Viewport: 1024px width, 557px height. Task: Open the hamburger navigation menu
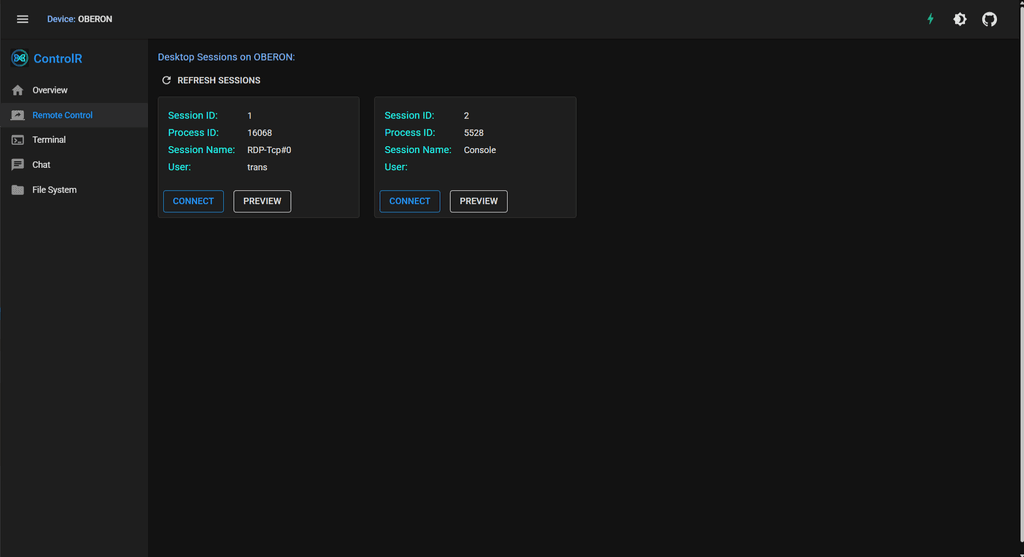click(x=23, y=19)
